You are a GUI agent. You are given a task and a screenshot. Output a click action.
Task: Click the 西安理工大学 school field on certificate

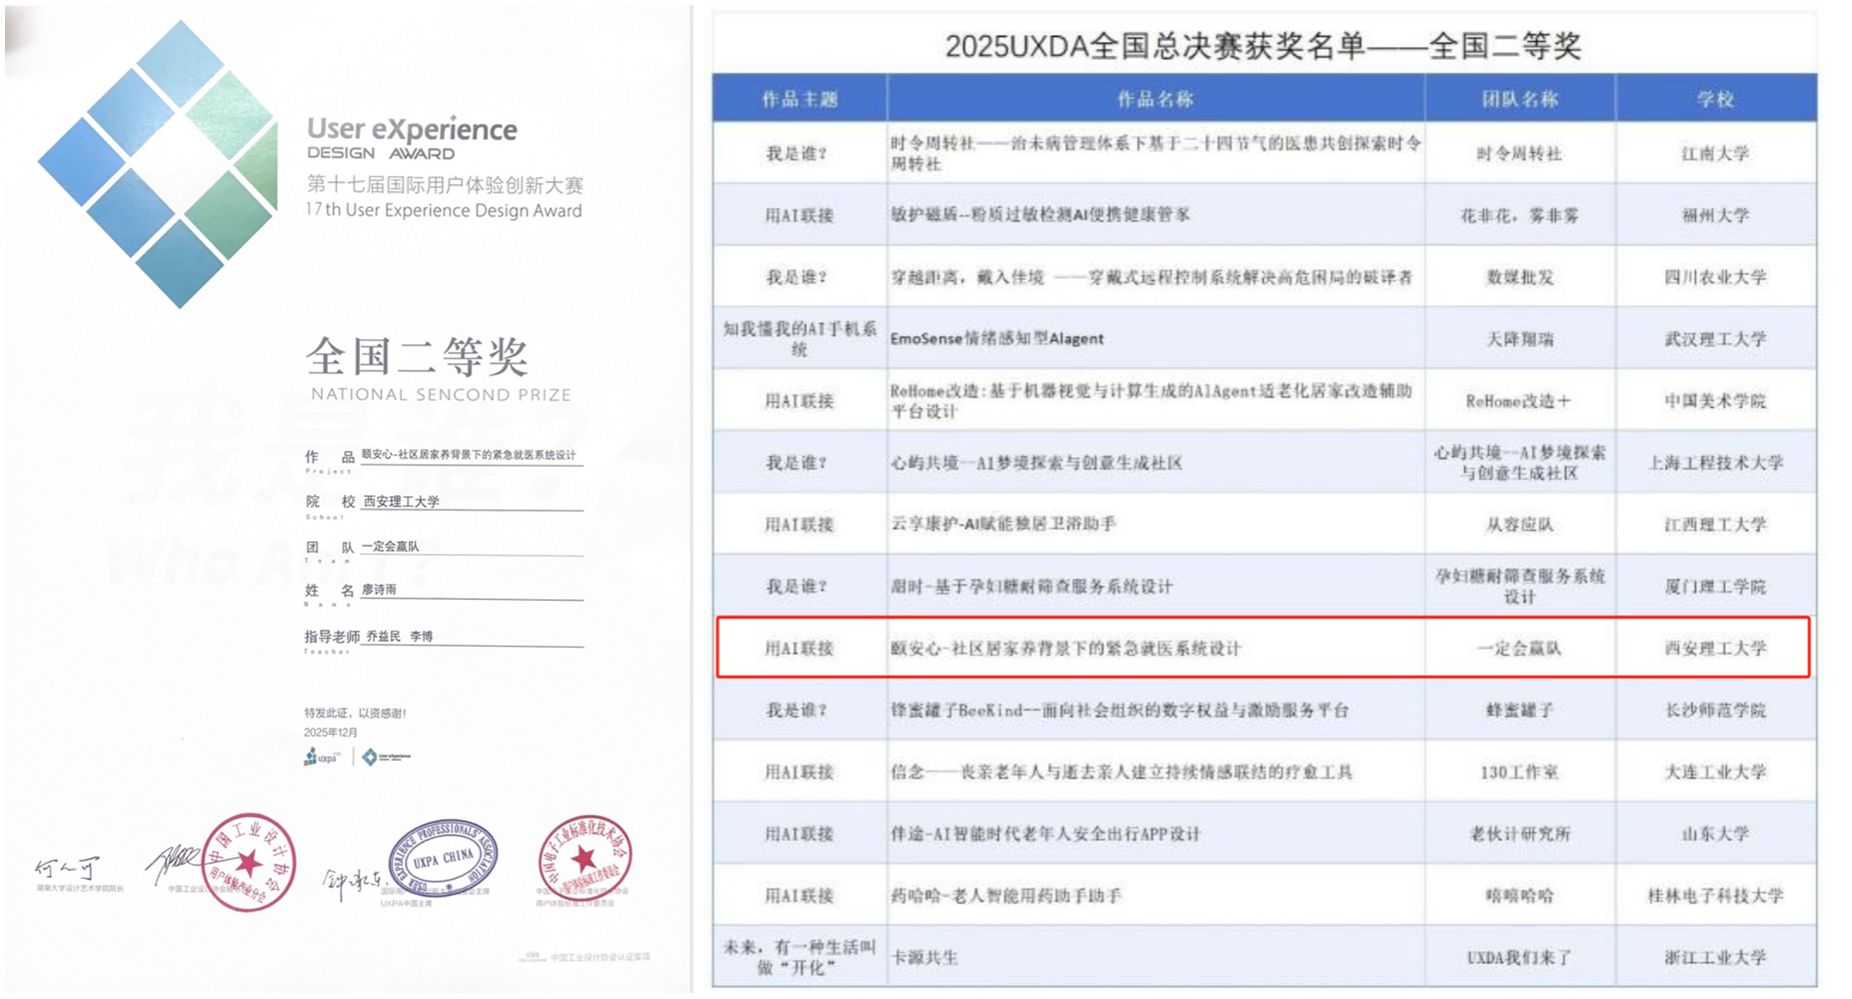tap(402, 501)
